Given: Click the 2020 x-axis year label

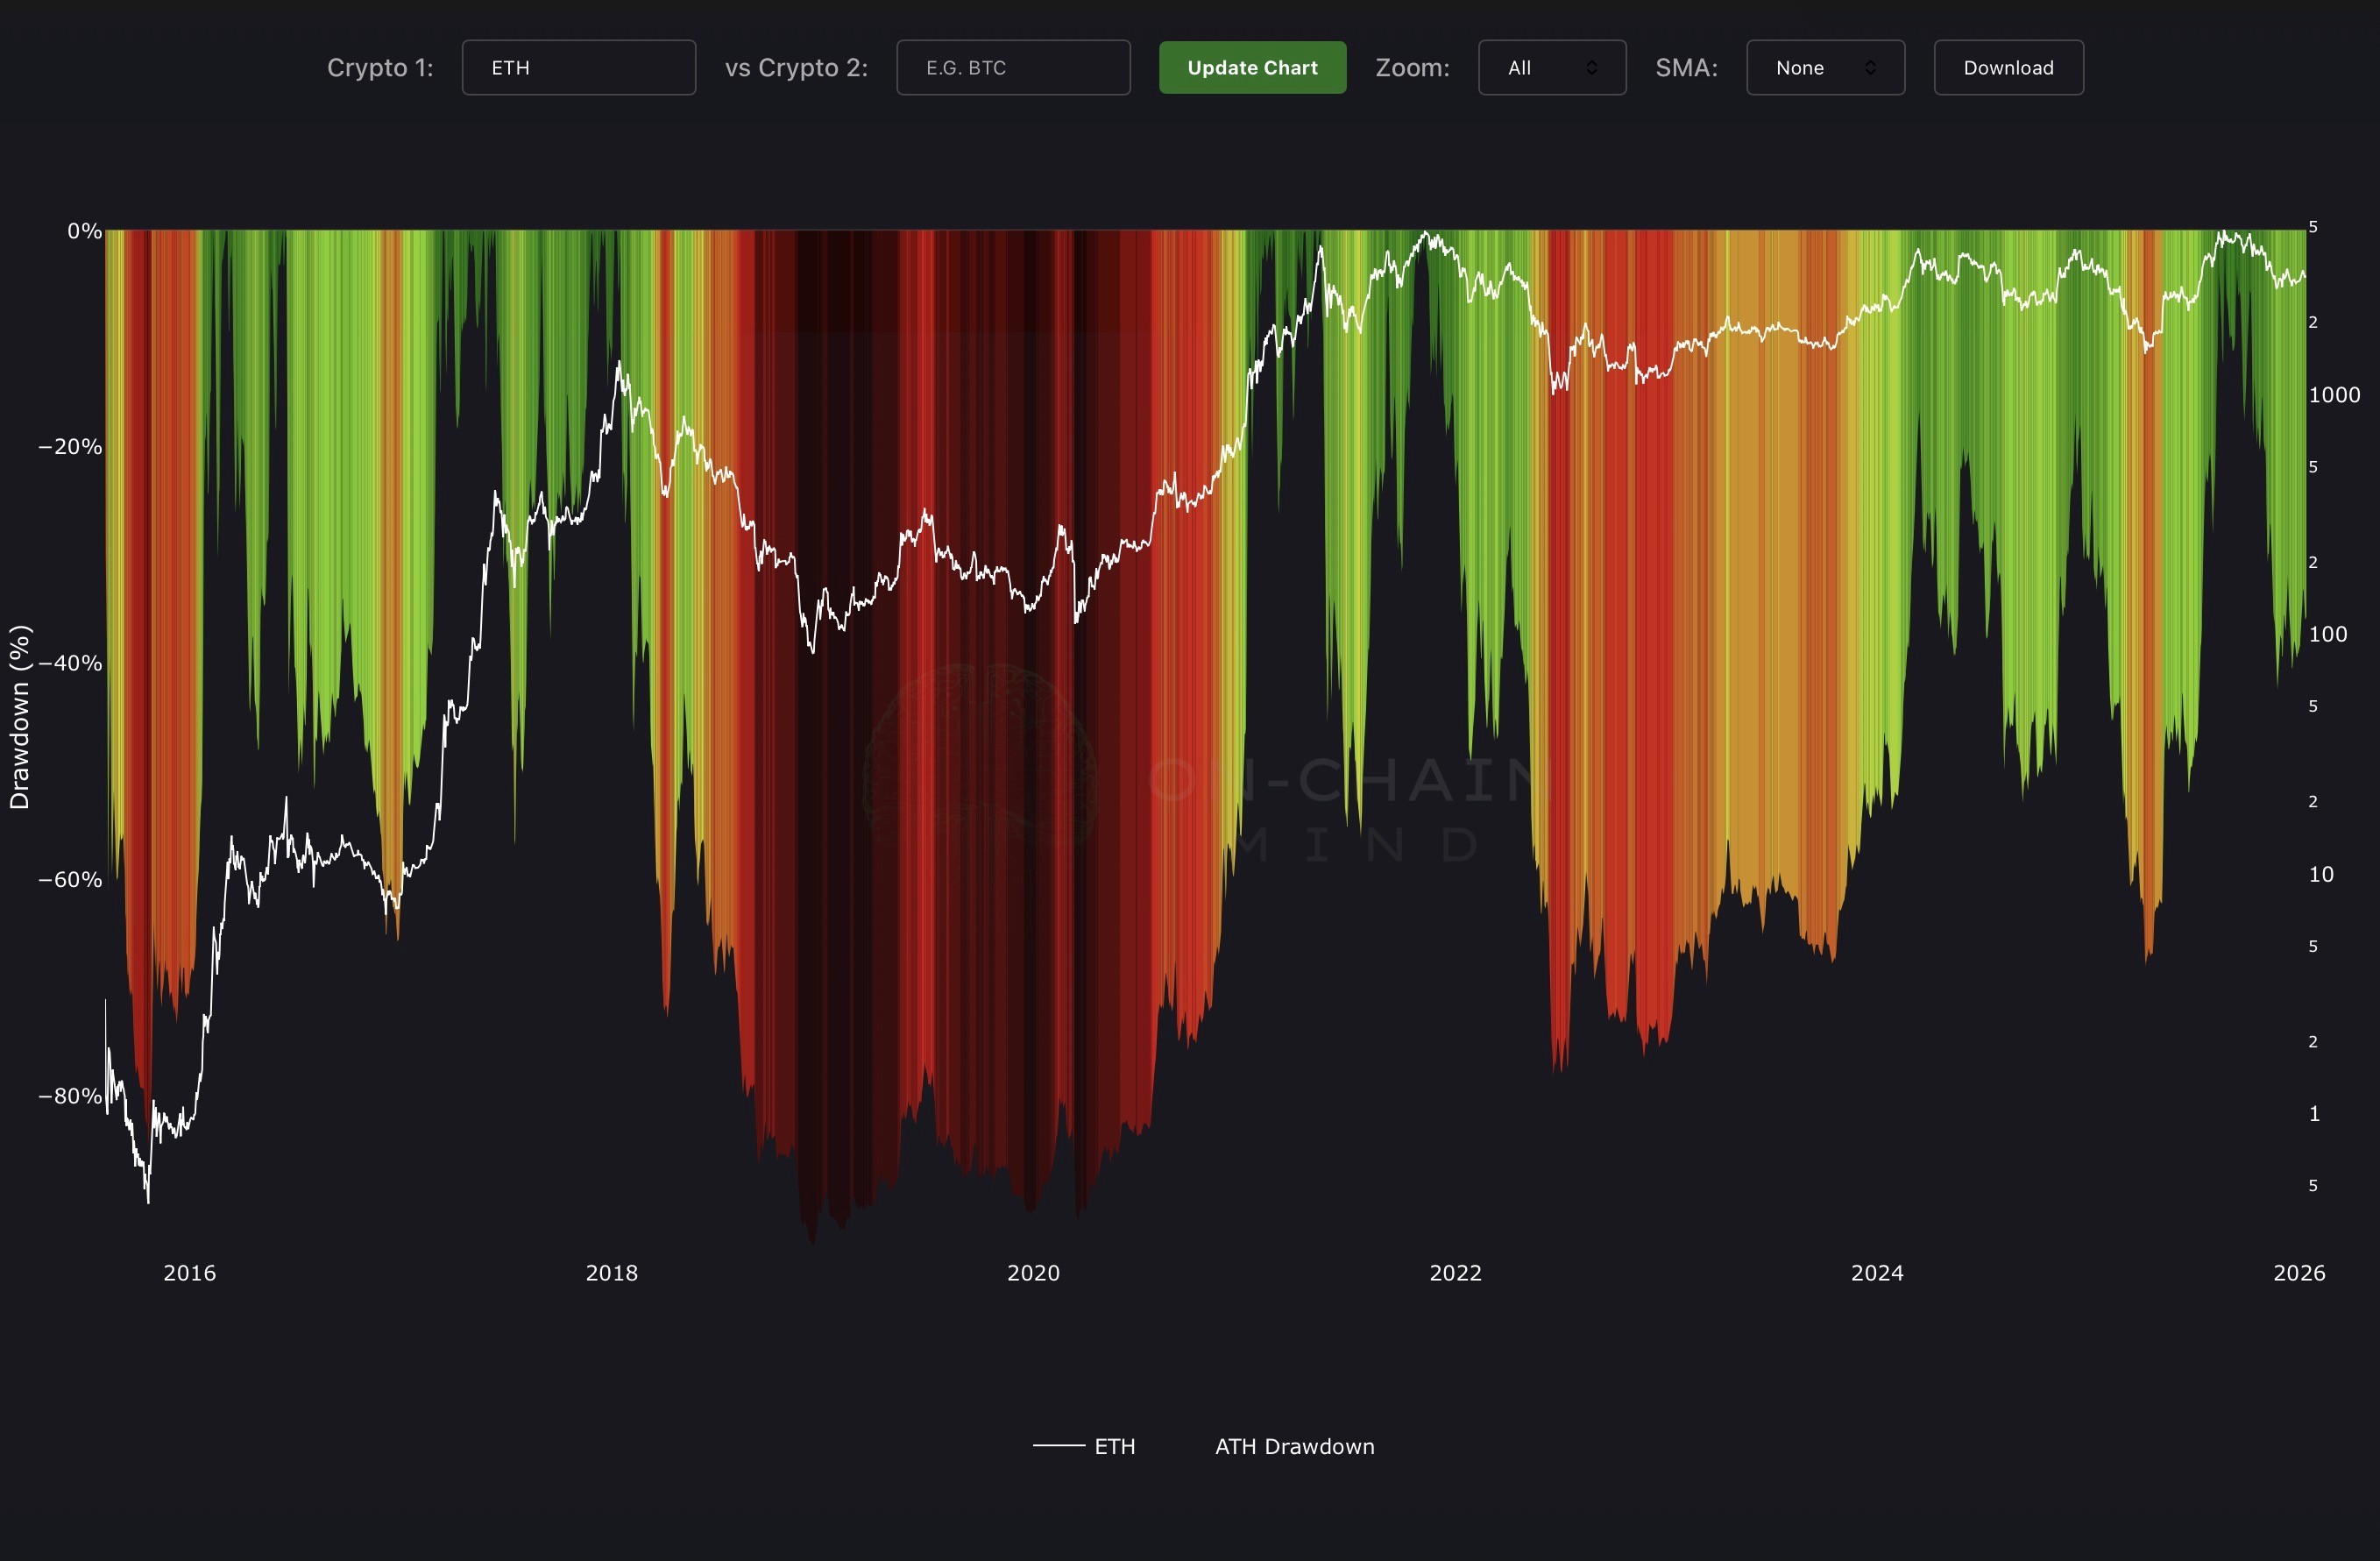Looking at the screenshot, I should [1033, 1273].
